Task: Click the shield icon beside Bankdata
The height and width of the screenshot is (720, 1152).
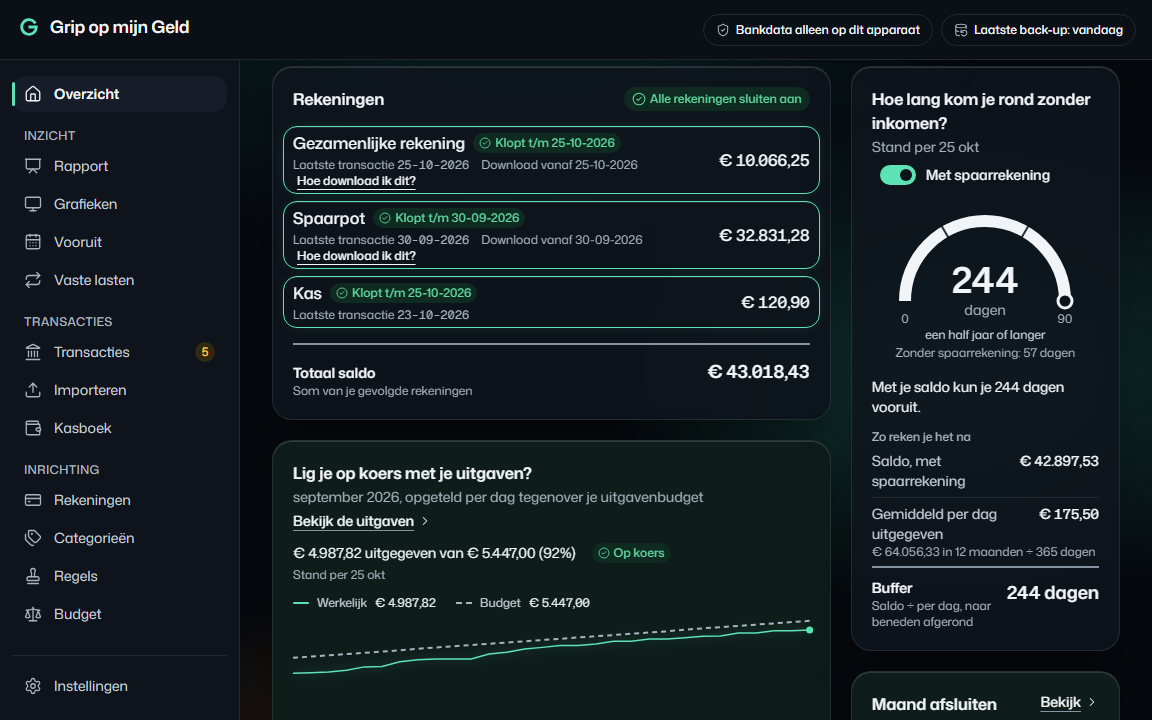Action: click(723, 30)
